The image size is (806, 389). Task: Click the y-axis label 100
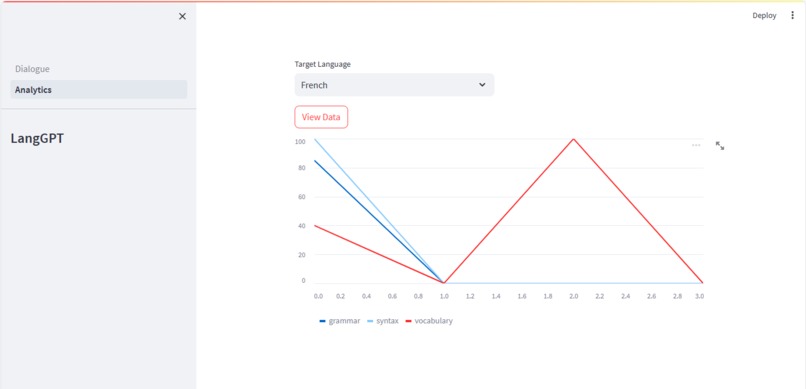300,141
